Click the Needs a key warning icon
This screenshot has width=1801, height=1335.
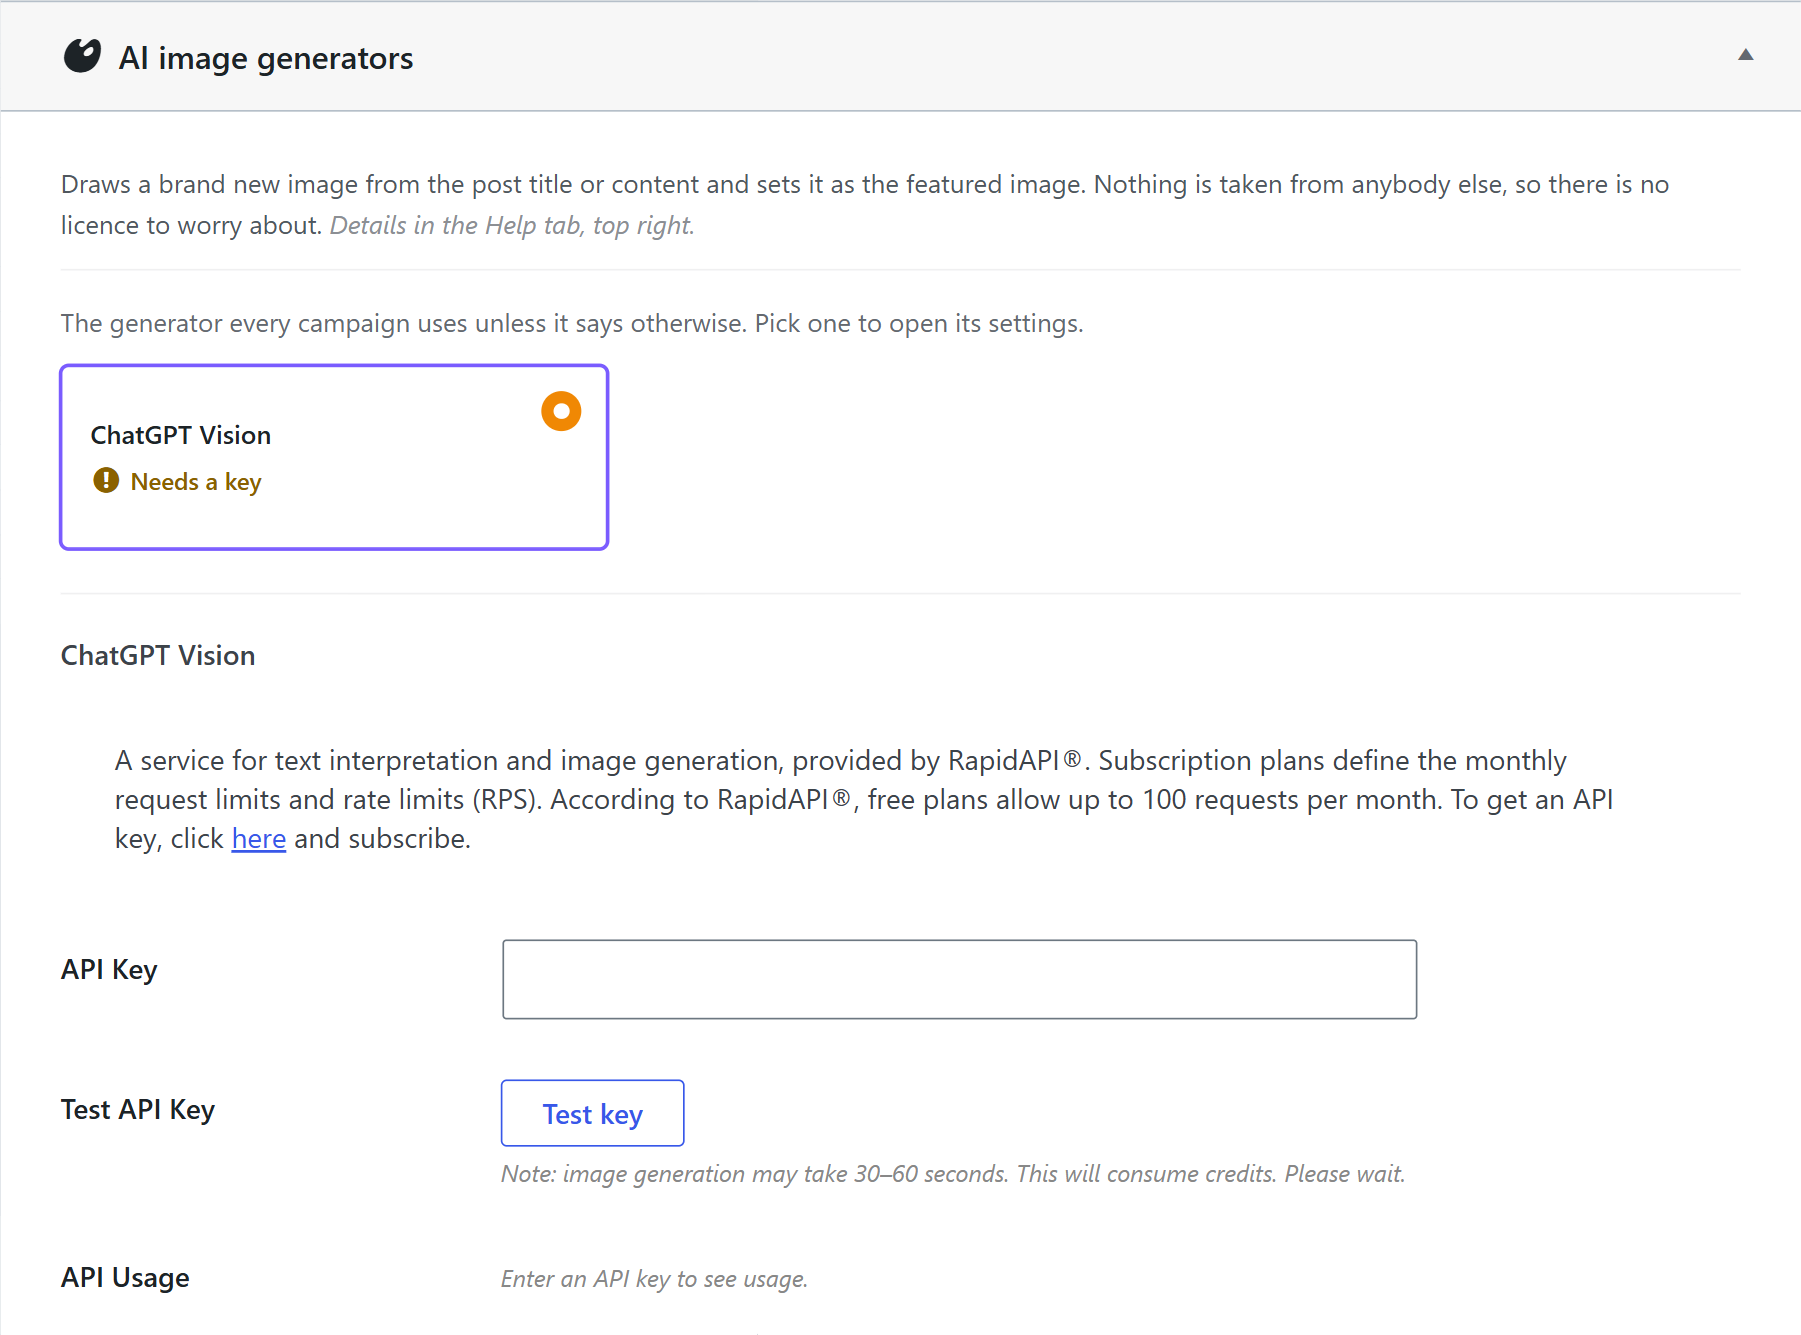(106, 481)
